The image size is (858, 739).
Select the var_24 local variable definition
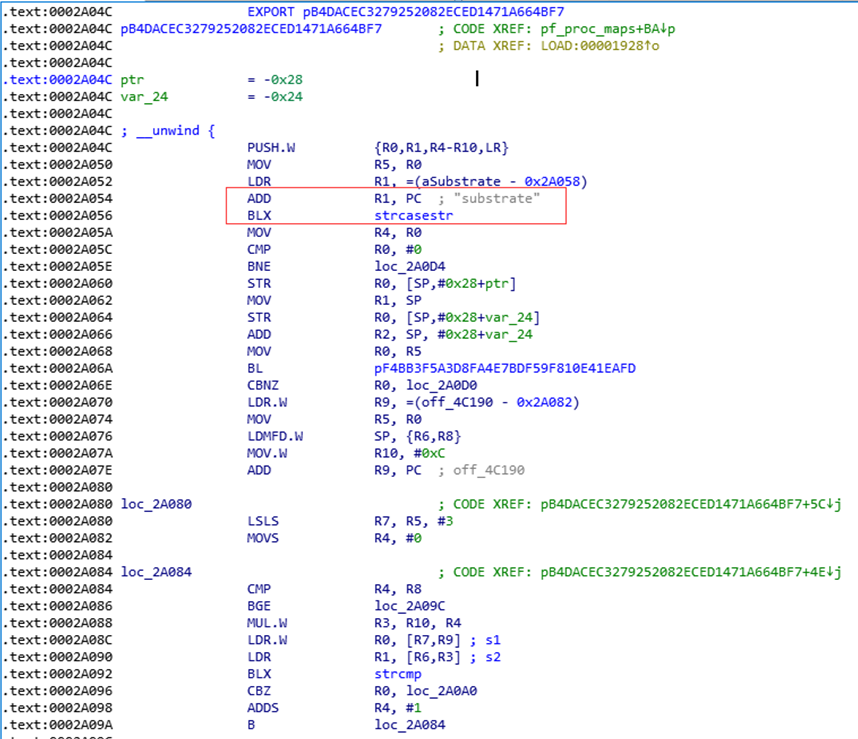(x=144, y=97)
